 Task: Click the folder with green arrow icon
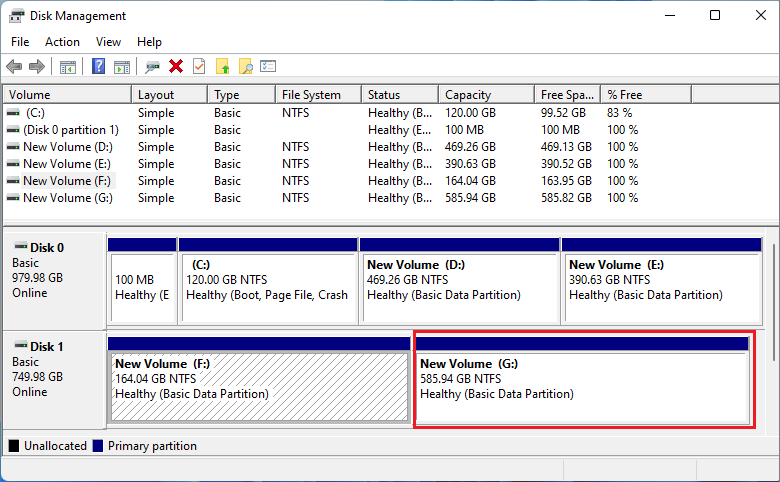tap(223, 67)
